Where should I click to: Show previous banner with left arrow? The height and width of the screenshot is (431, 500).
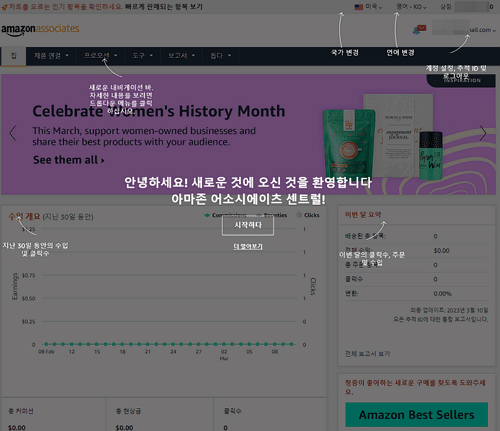[13, 133]
